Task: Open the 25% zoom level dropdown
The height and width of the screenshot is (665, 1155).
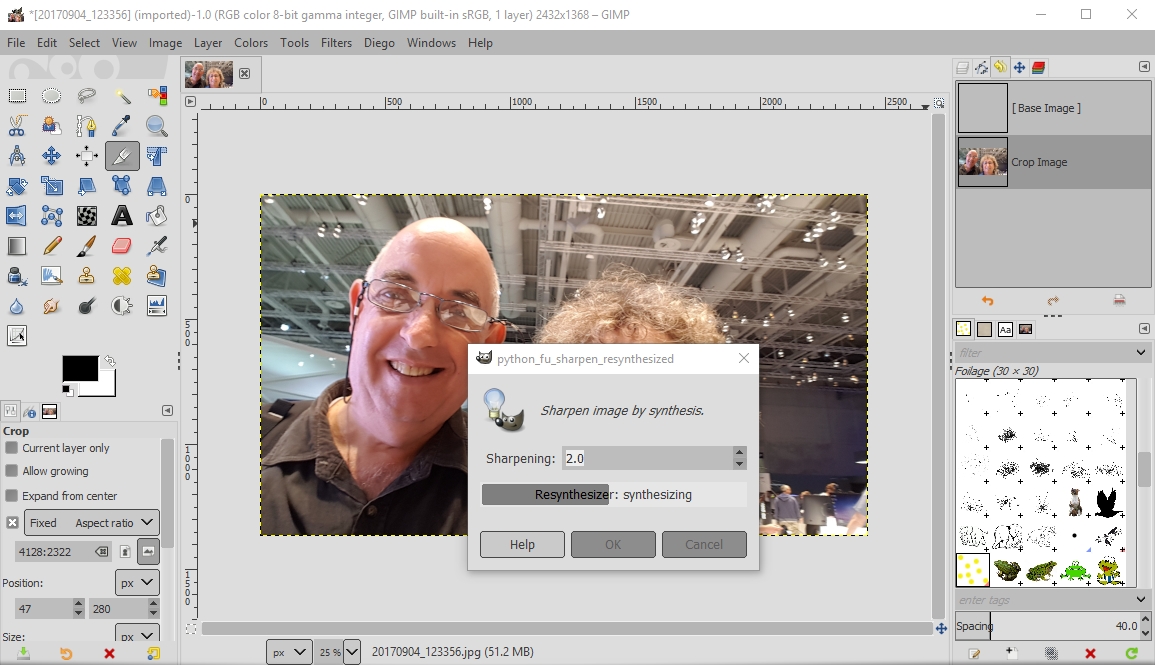Action: (352, 652)
